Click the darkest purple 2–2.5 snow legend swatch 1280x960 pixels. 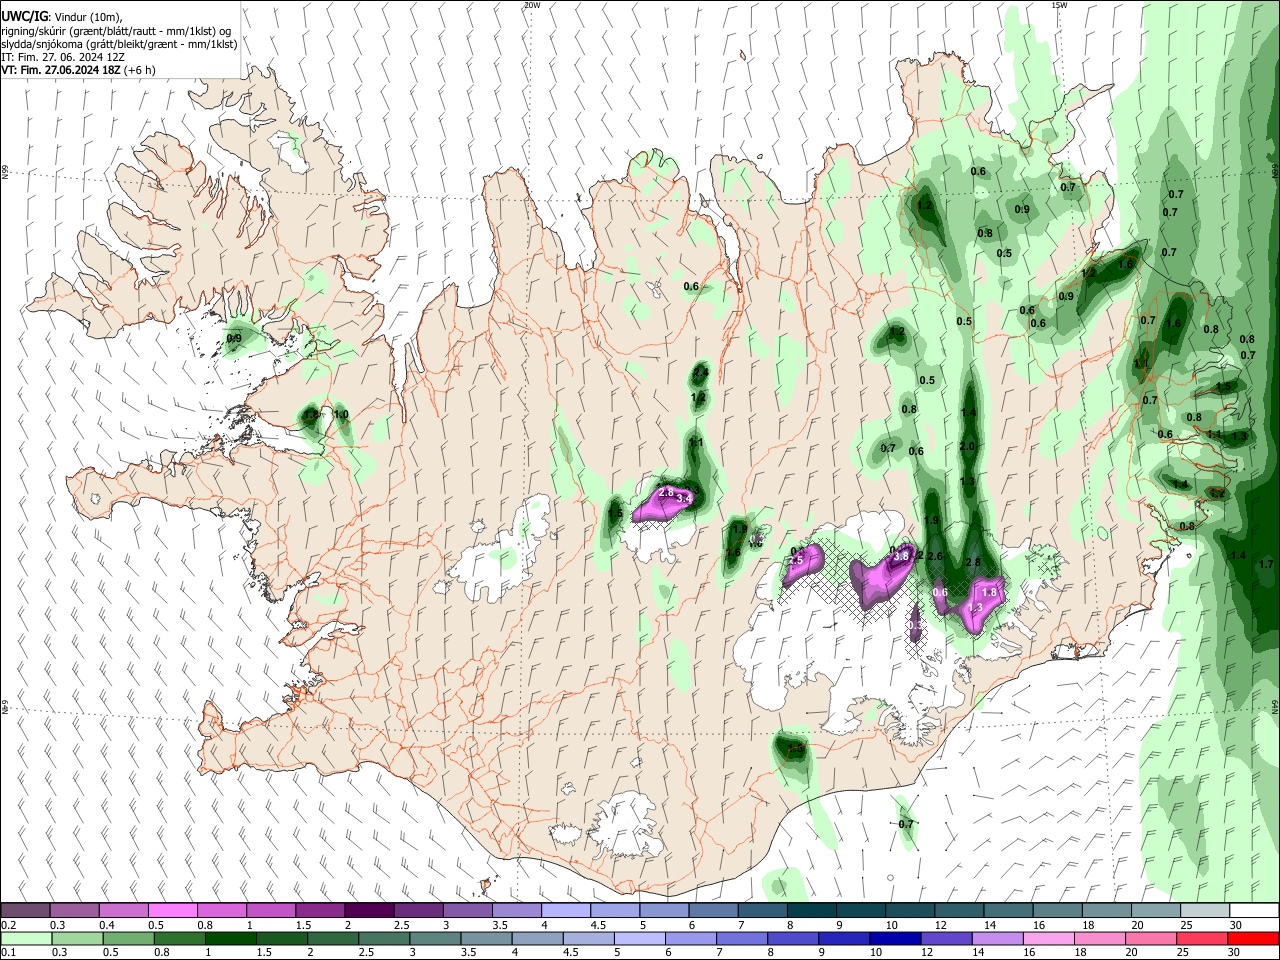click(369, 910)
